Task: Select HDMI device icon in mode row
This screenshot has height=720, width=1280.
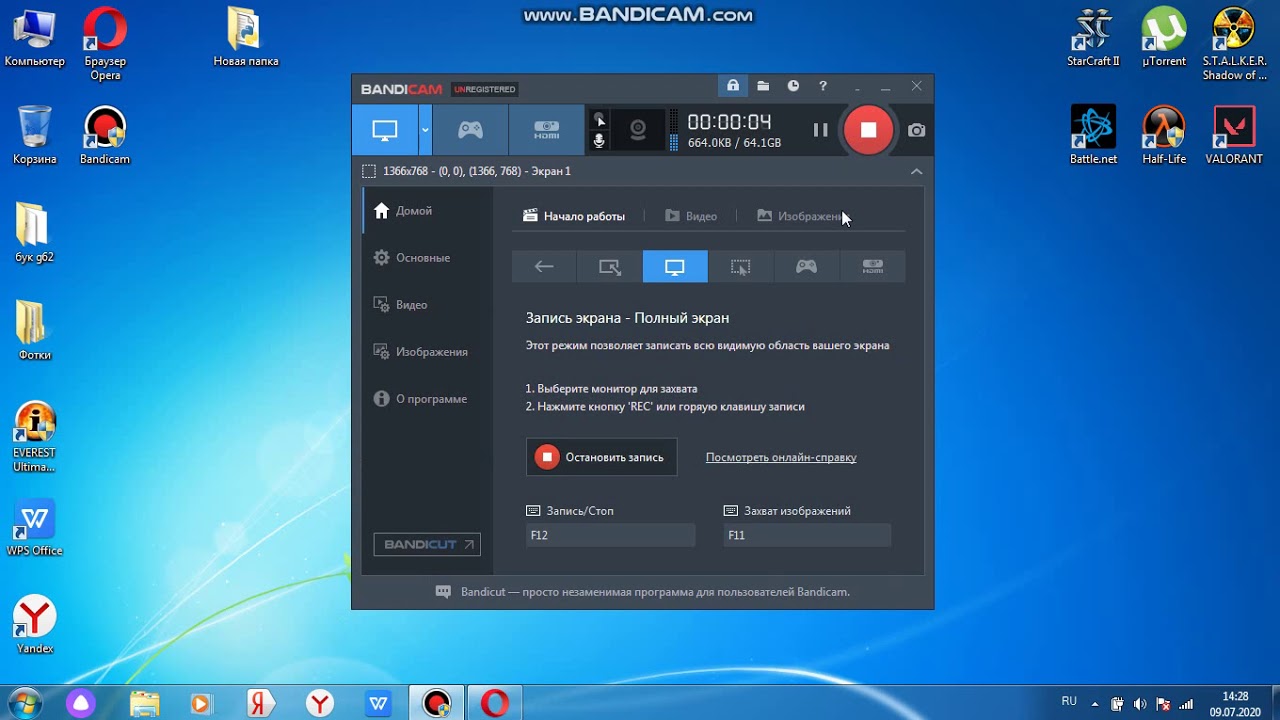Action: click(872, 267)
